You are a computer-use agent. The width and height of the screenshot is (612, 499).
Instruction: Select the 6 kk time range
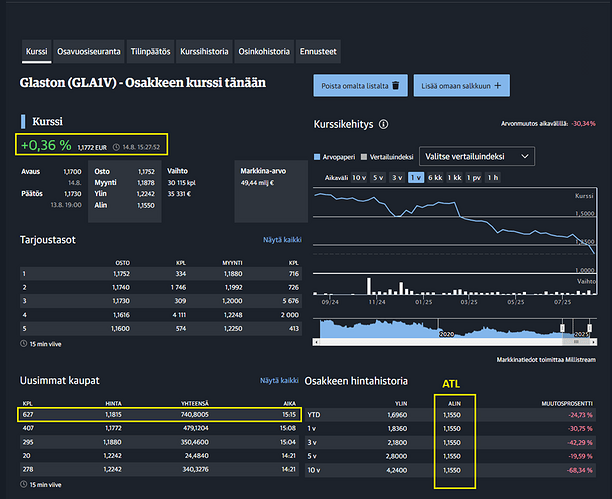436,177
